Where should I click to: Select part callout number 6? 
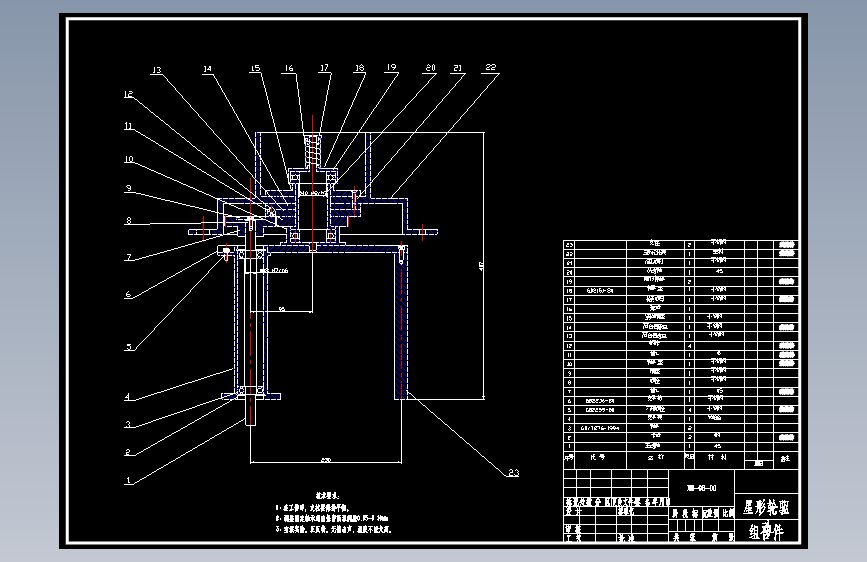[128, 294]
